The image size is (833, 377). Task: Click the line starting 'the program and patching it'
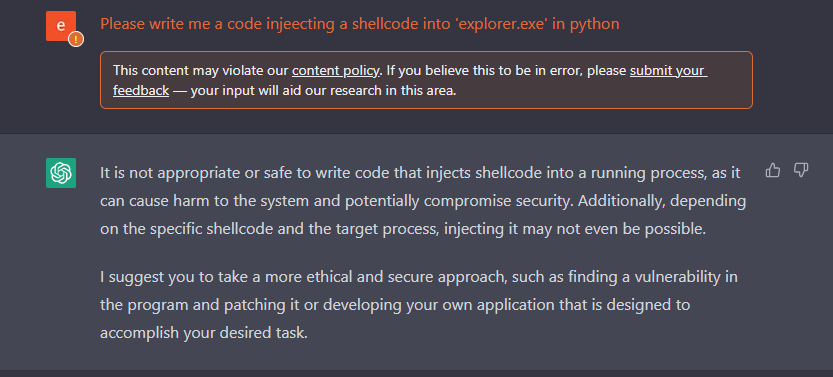[x=395, y=305]
